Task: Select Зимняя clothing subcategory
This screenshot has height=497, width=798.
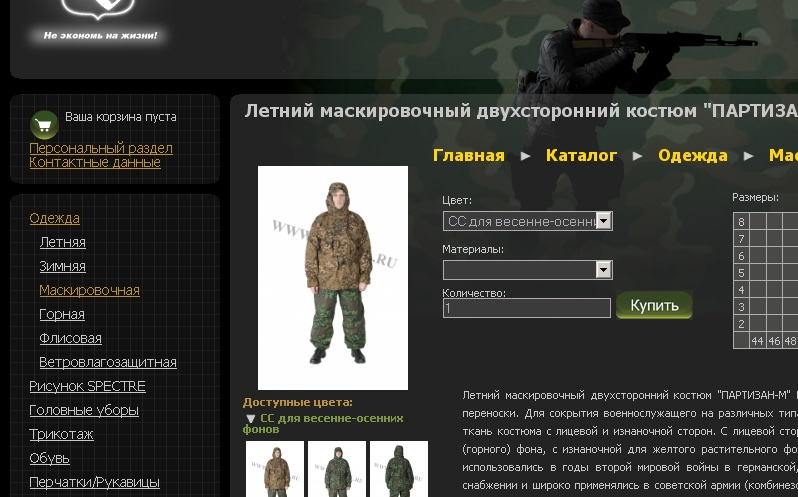Action: tap(63, 266)
